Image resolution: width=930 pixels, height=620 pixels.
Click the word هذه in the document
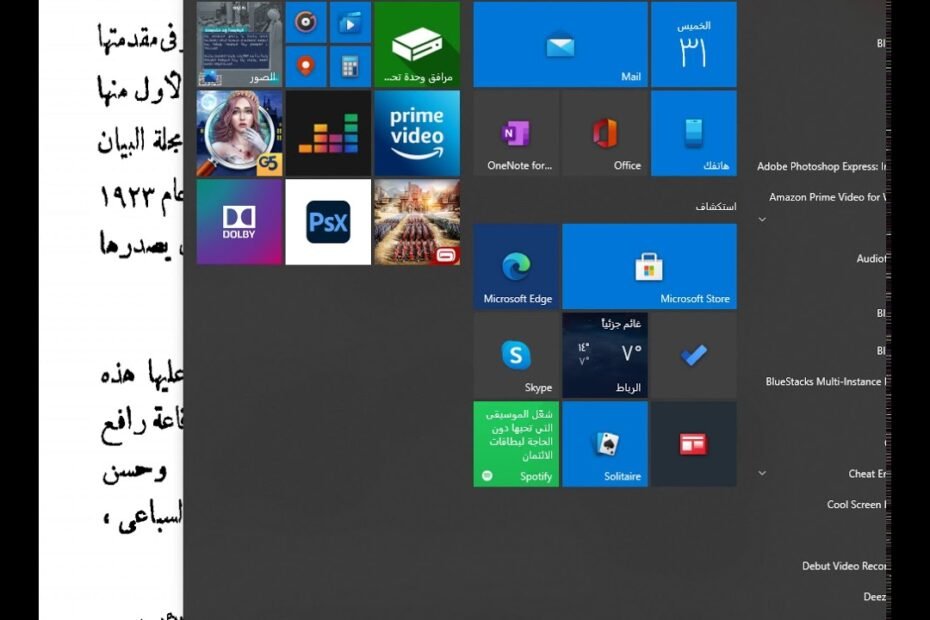(118, 375)
